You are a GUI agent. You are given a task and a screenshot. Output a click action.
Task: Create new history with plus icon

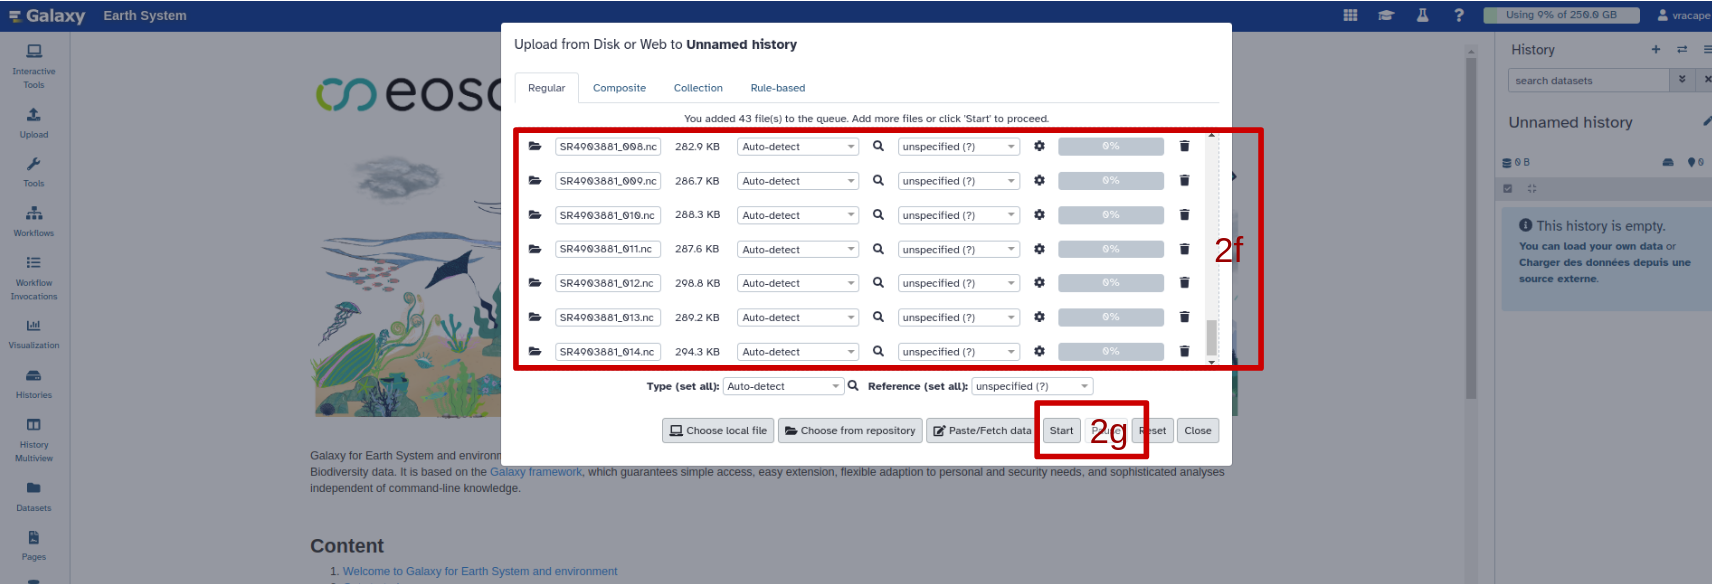click(x=1656, y=49)
